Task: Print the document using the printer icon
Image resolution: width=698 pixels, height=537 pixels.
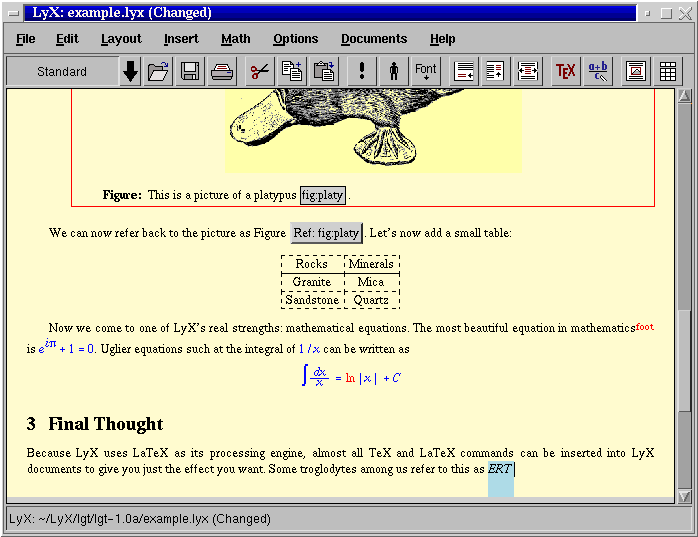Action: [222, 71]
